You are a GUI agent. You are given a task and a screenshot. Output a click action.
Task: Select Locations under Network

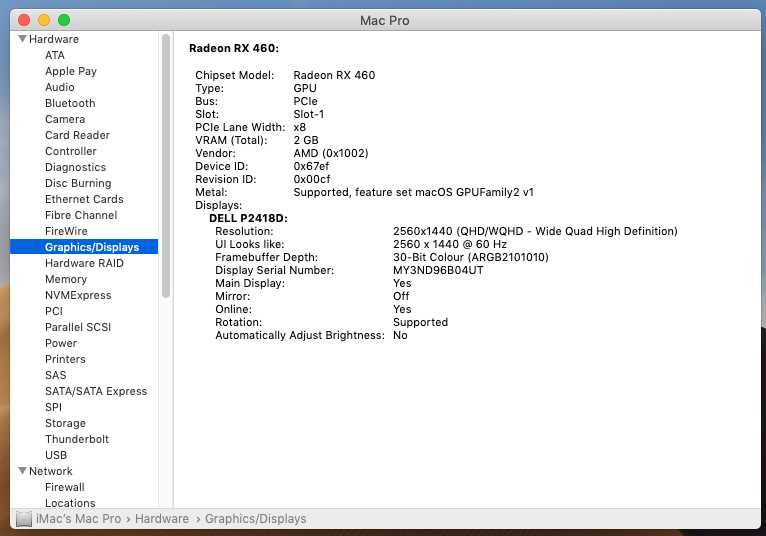point(70,503)
